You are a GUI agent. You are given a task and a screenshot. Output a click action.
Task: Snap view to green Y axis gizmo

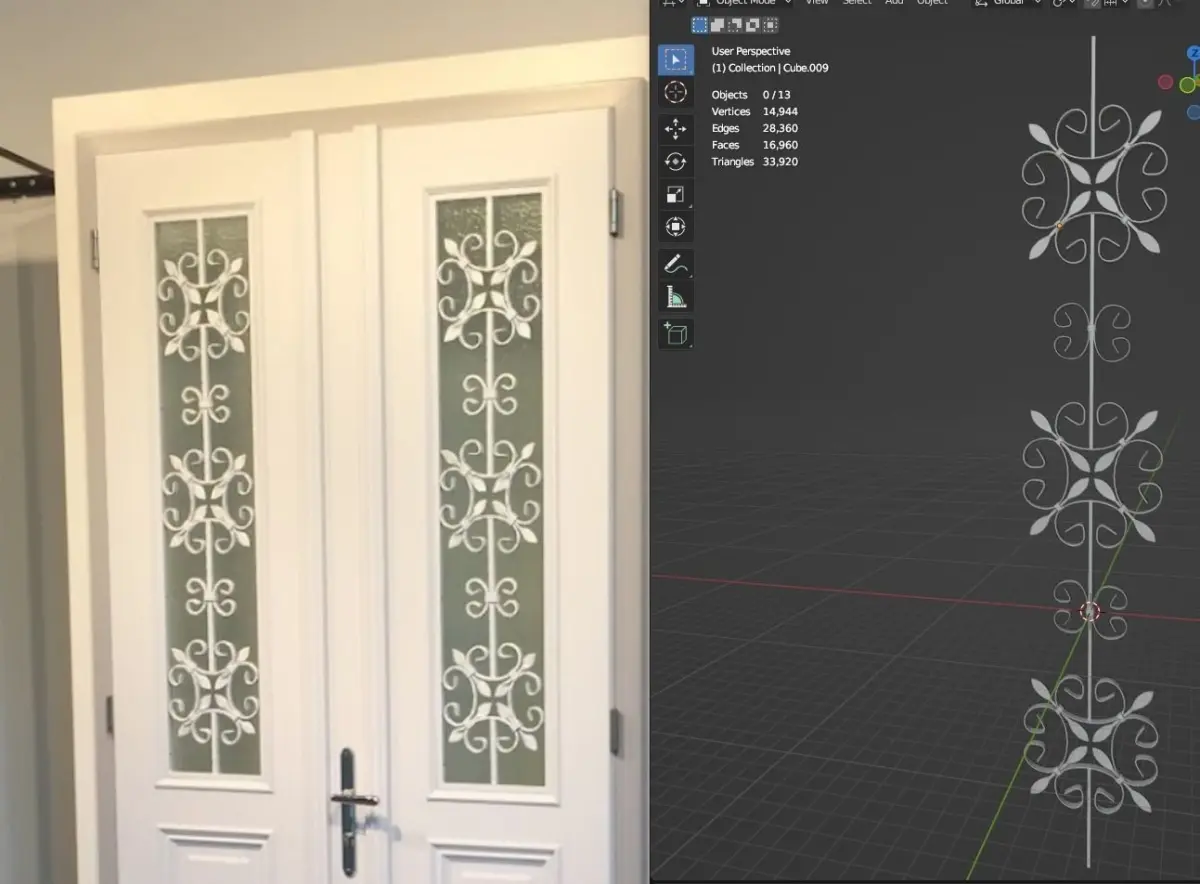point(1189,85)
